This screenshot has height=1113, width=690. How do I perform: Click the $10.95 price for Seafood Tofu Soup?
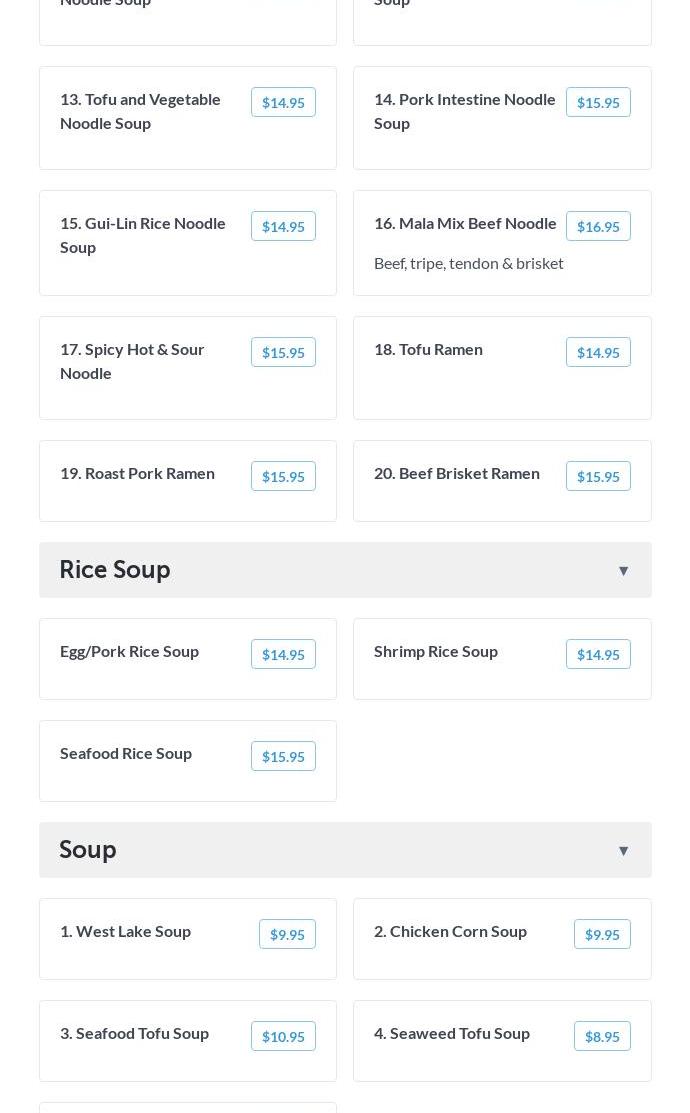[283, 1036]
